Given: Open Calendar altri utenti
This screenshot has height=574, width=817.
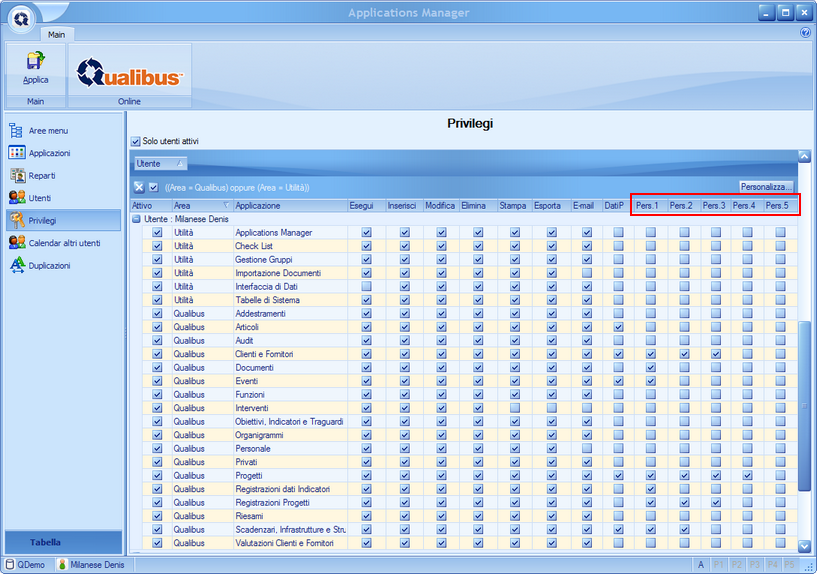Looking at the screenshot, I should pyautogui.click(x=64, y=243).
